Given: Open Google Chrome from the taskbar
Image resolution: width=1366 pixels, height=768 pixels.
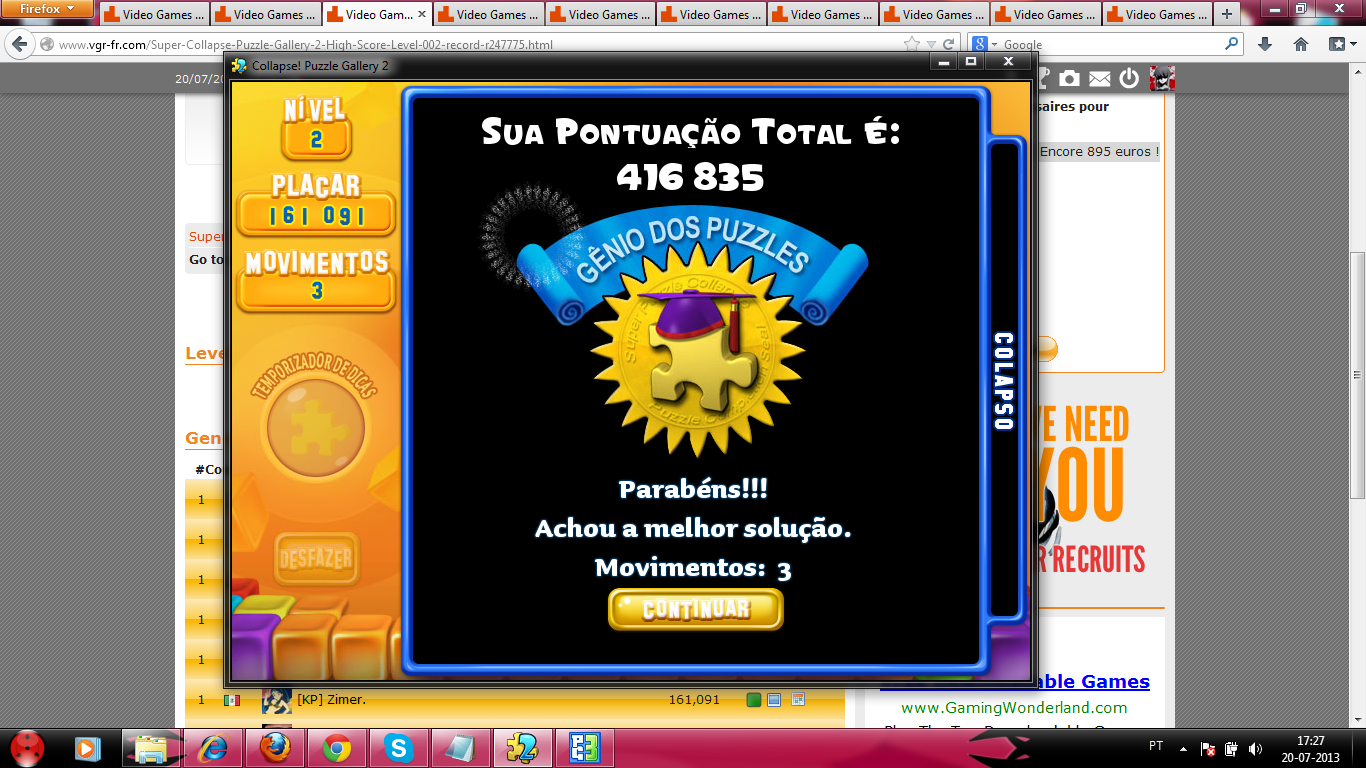Looking at the screenshot, I should [336, 748].
